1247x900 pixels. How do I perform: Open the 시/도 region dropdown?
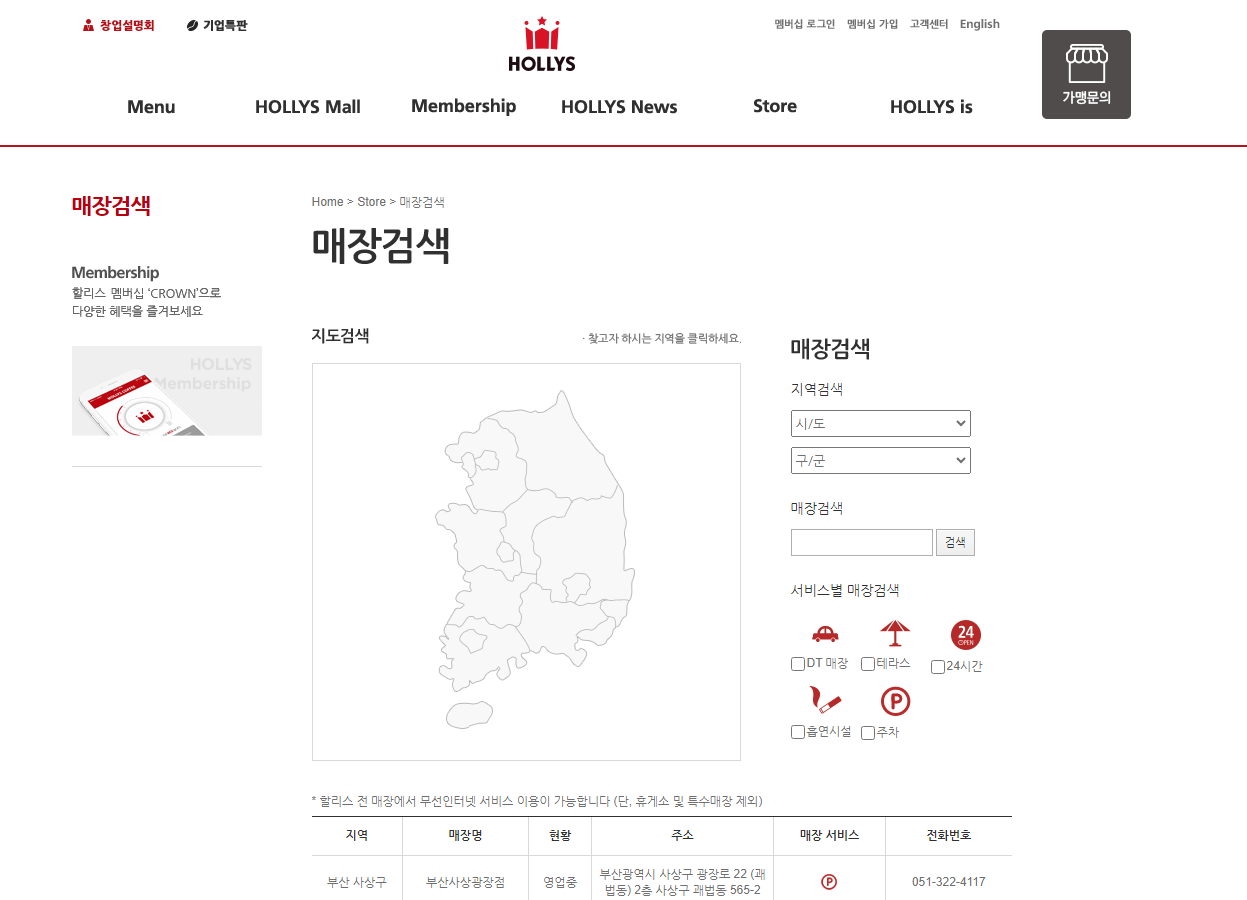coord(881,423)
